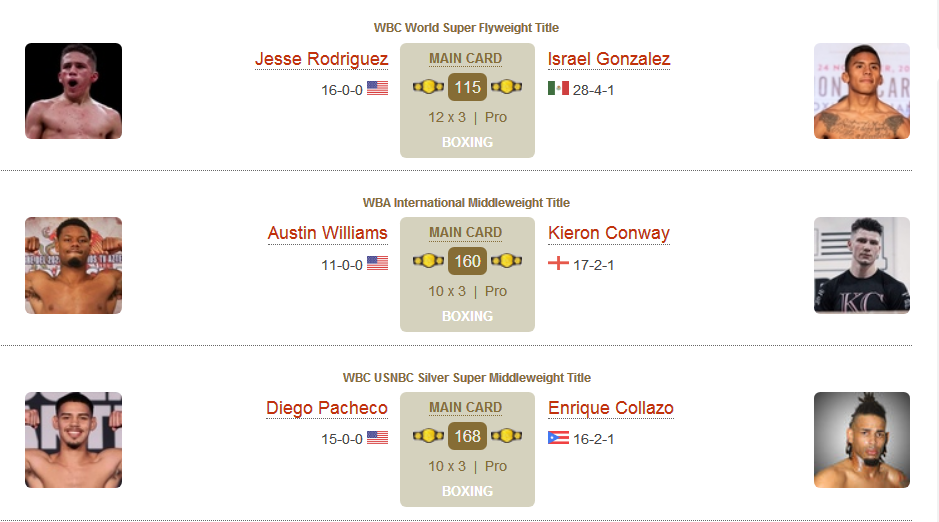The height and width of the screenshot is (522, 939).
Task: Open Austin Williams' fighter profile link
Action: (x=328, y=233)
